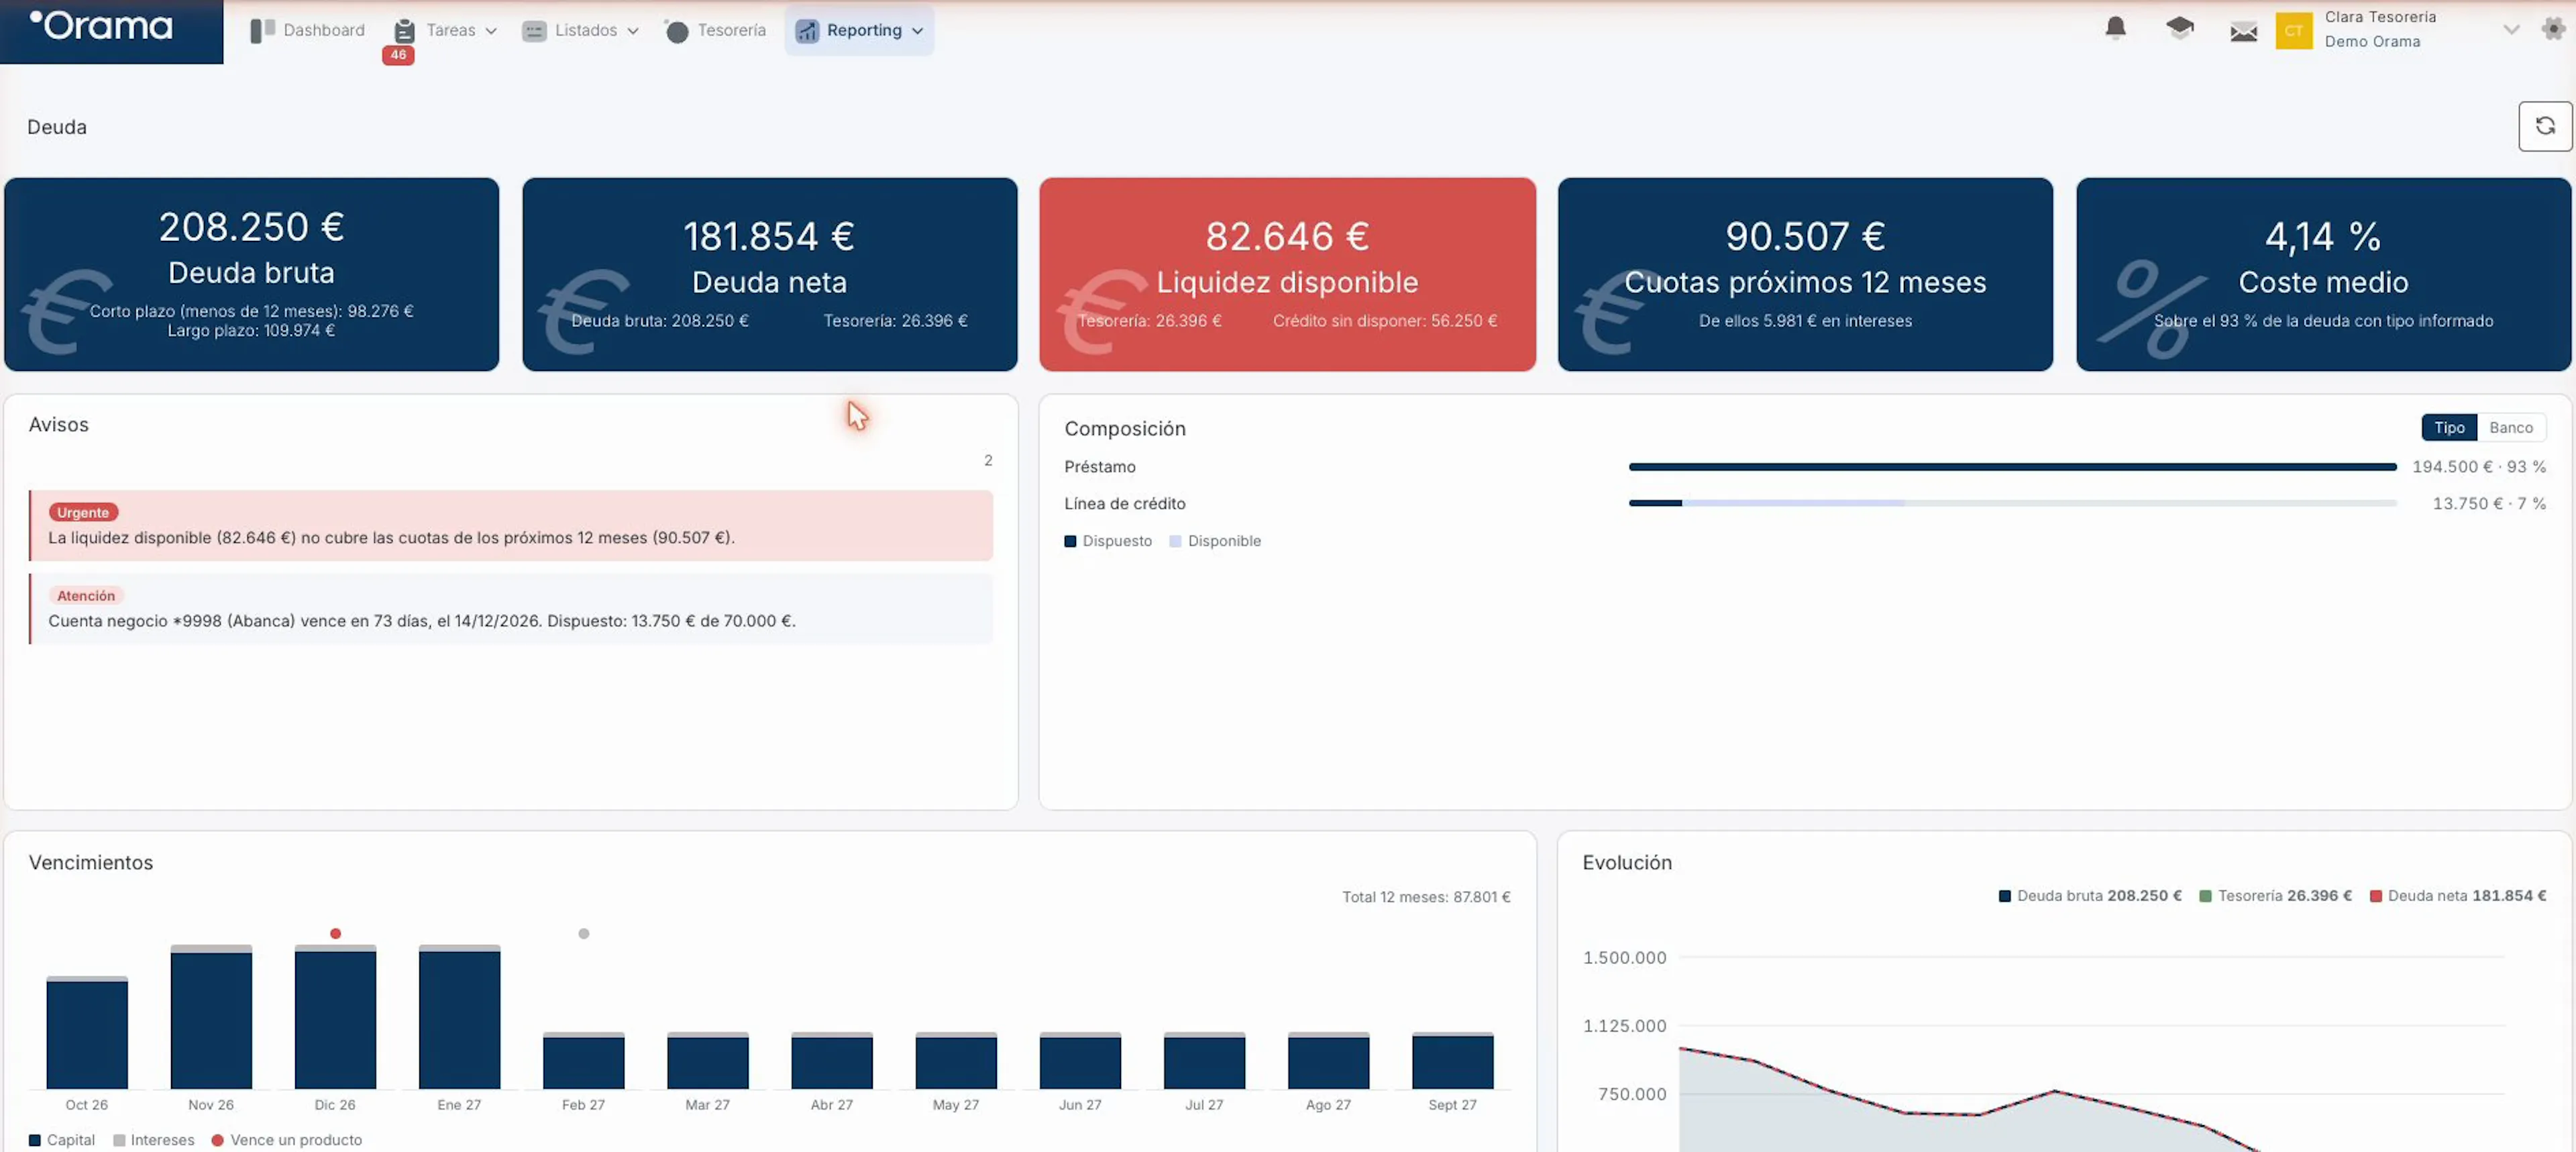The width and height of the screenshot is (2576, 1152).
Task: Click the Atención Abanca account notice
Action: [x=511, y=608]
